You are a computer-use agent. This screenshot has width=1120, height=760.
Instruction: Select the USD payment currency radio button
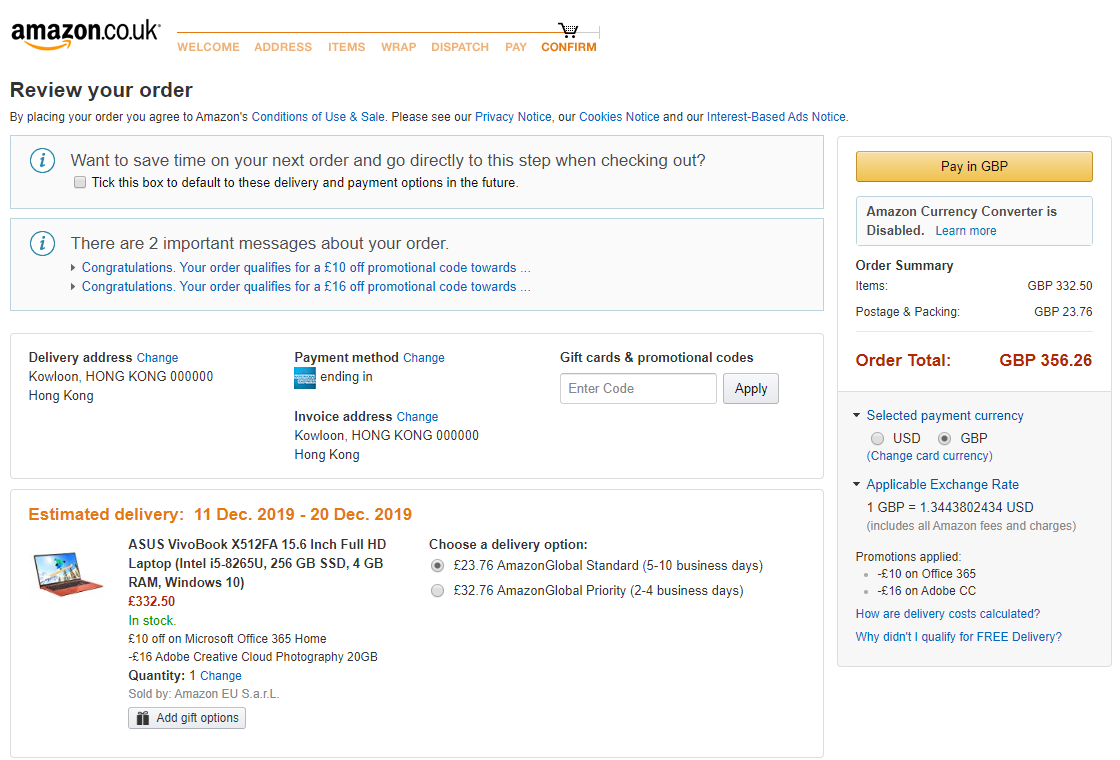[877, 438]
